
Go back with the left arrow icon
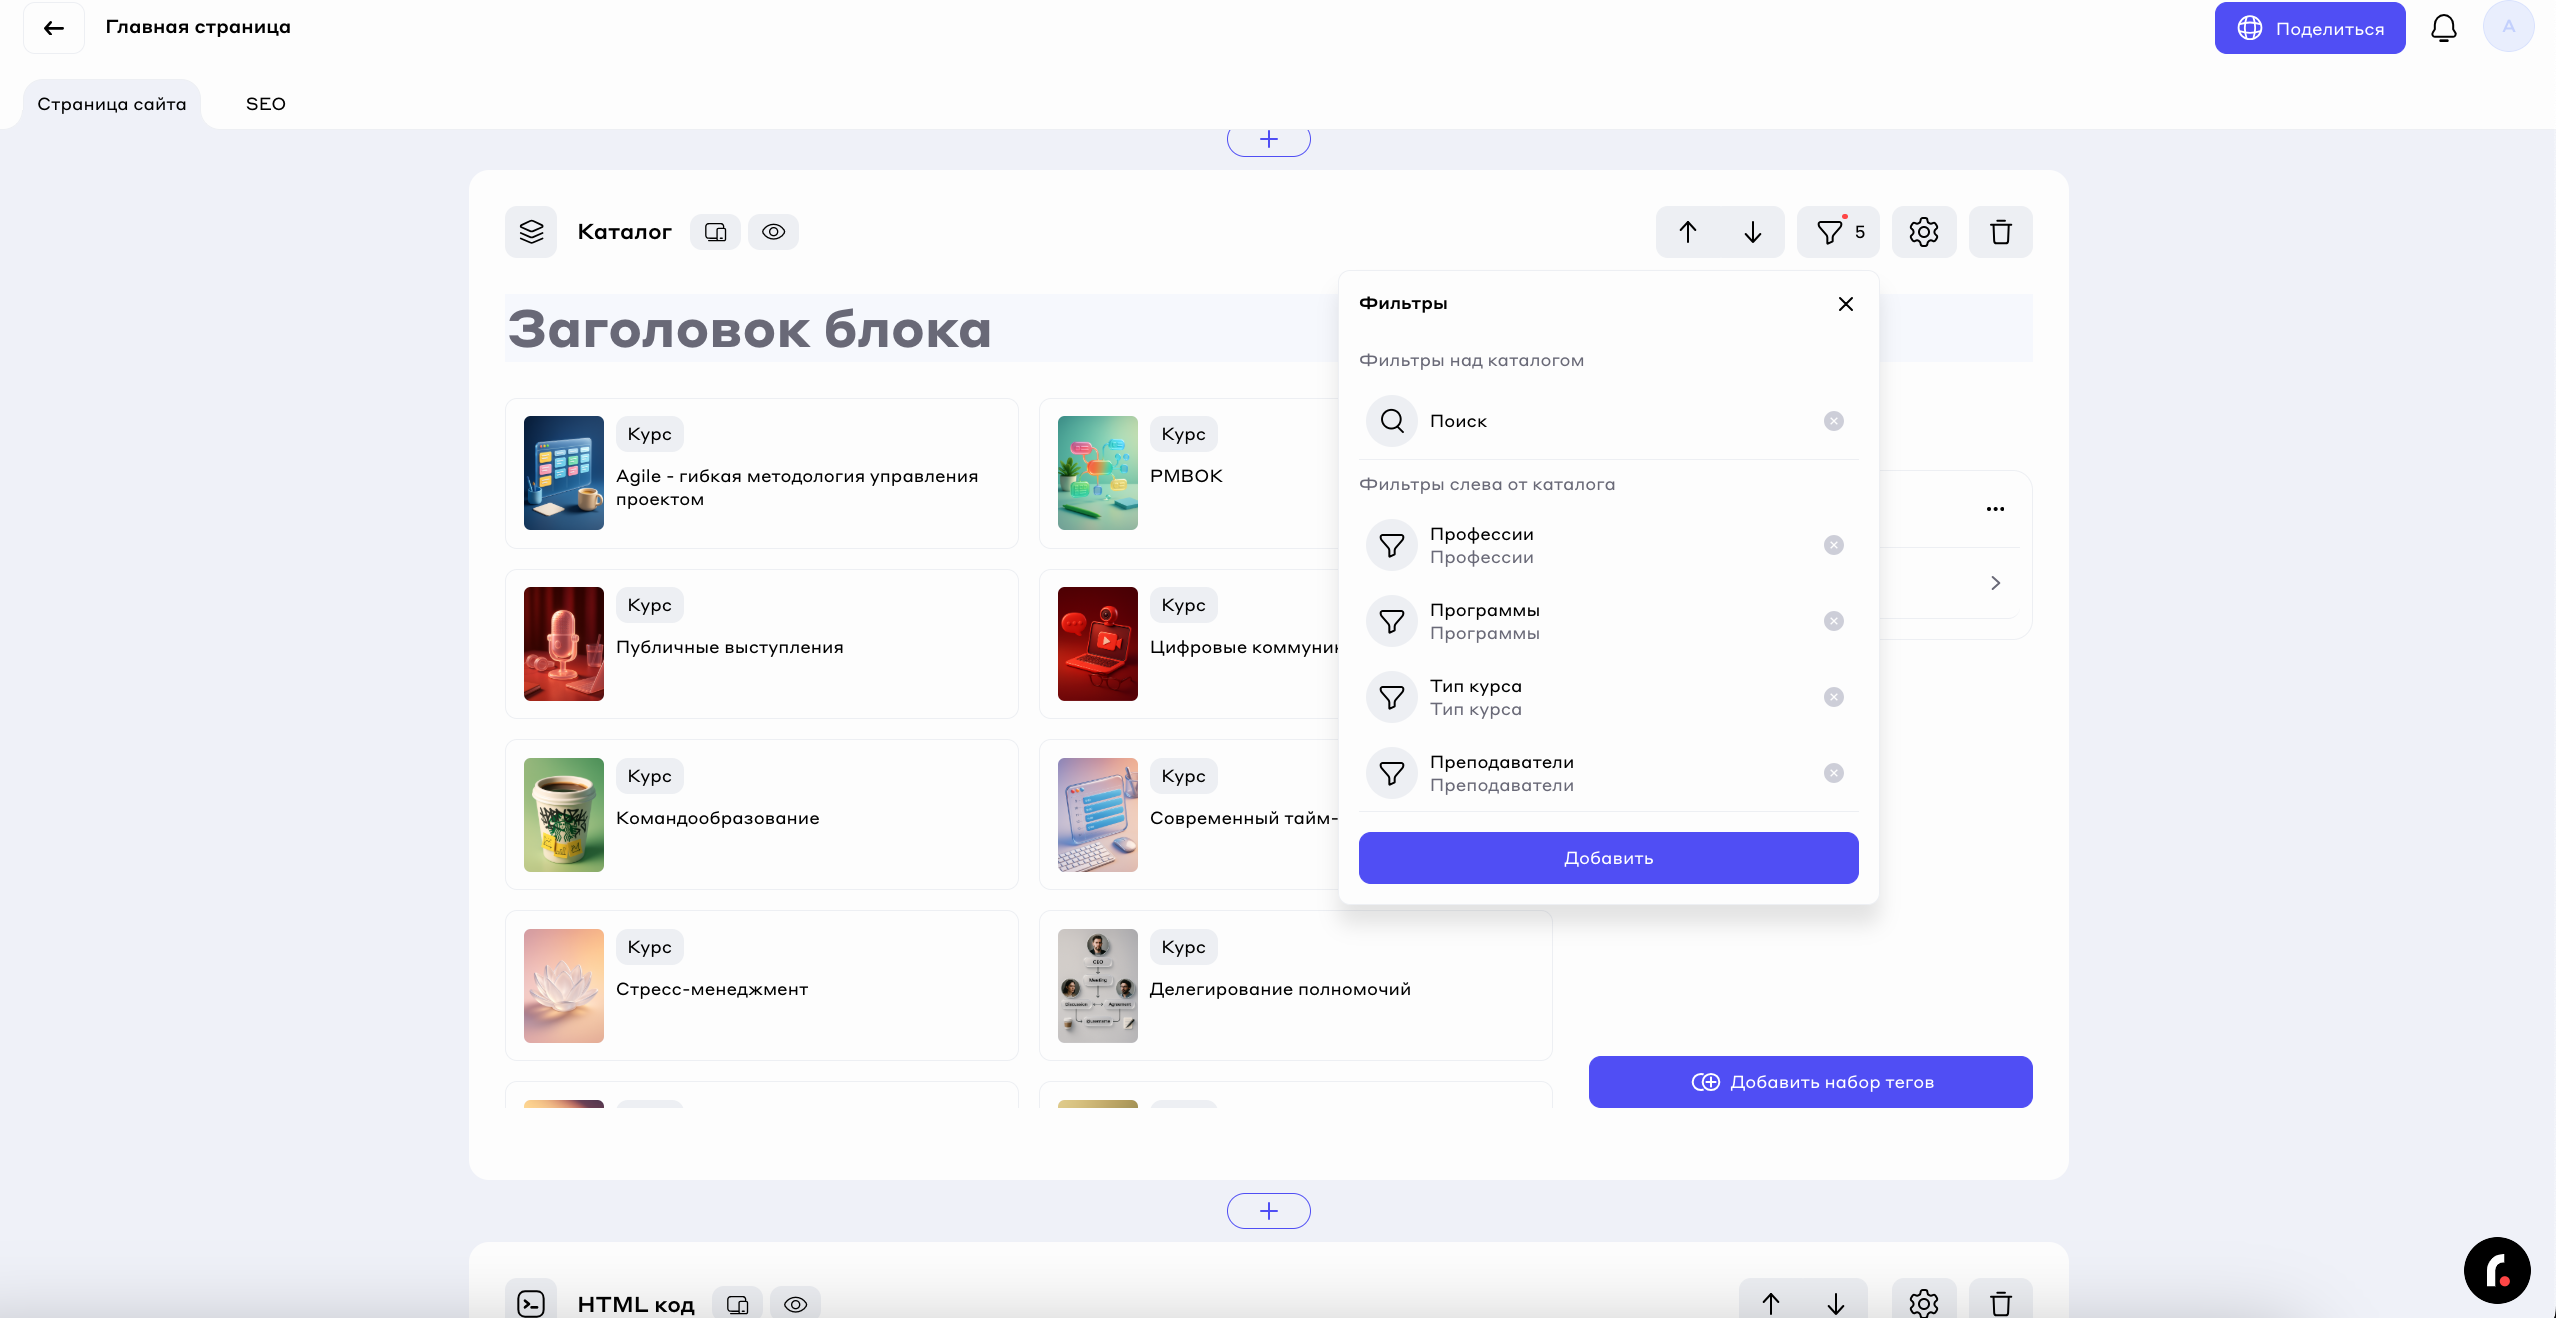(x=54, y=28)
